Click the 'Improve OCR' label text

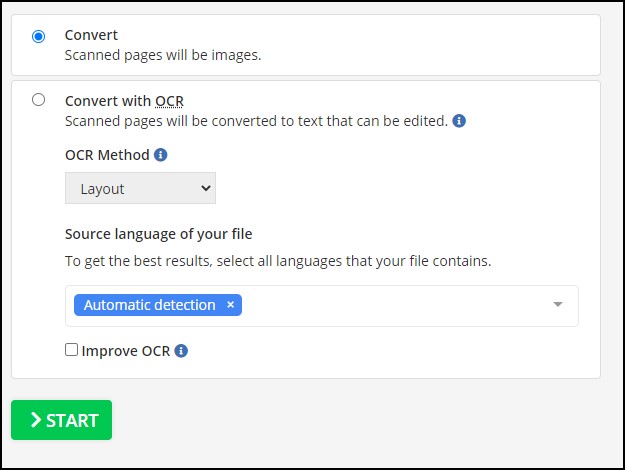coord(126,351)
